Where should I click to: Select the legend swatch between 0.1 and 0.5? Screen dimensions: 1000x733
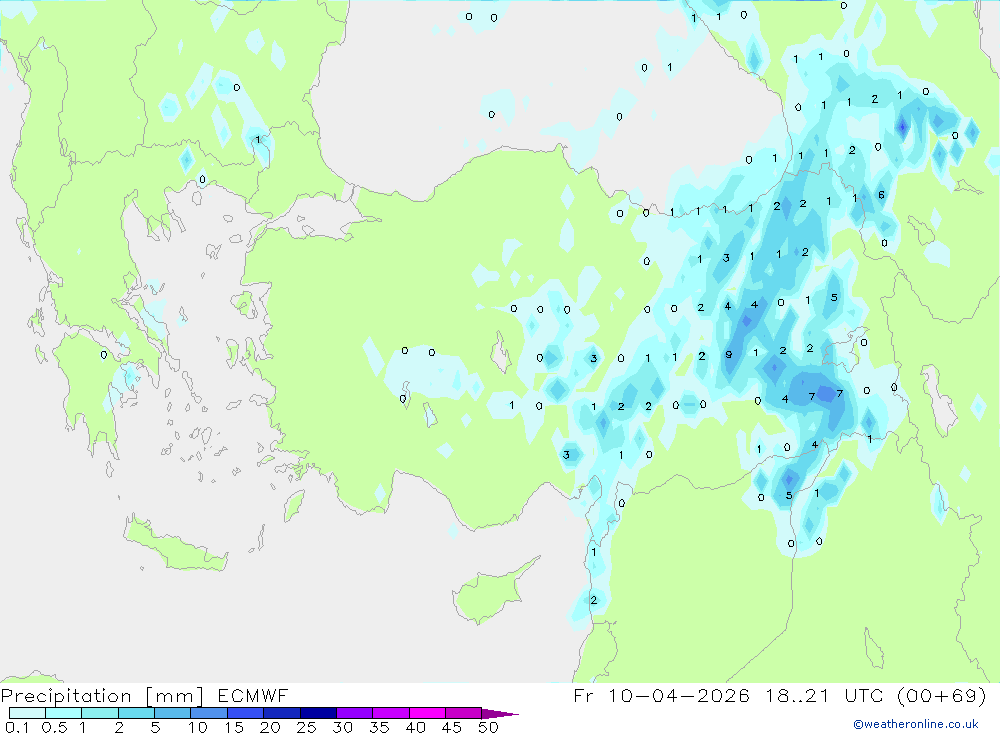click(27, 713)
